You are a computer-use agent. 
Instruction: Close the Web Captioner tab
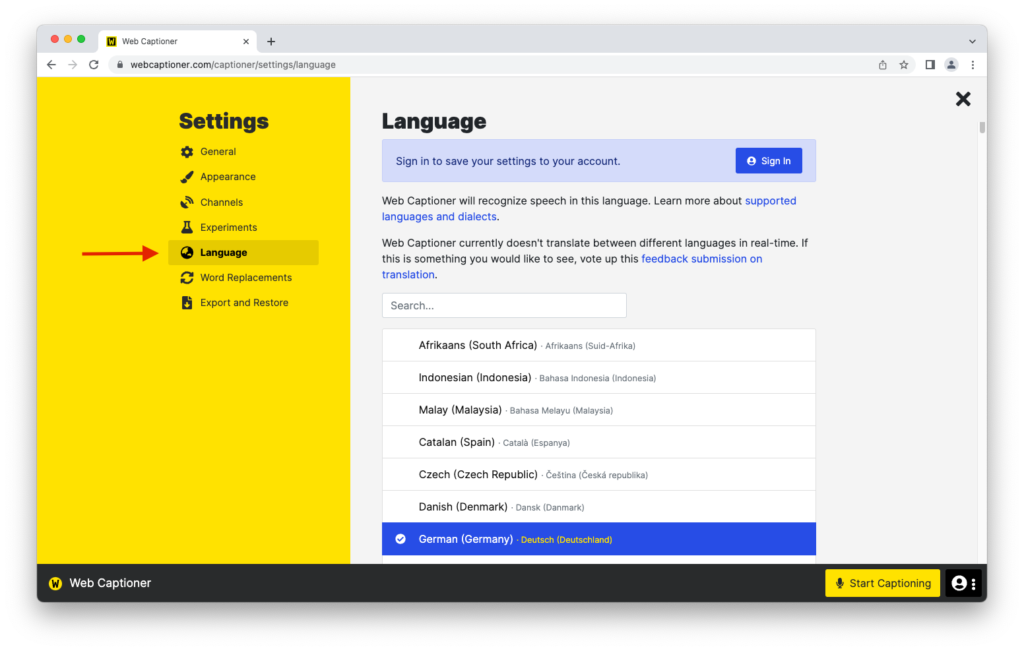246,41
